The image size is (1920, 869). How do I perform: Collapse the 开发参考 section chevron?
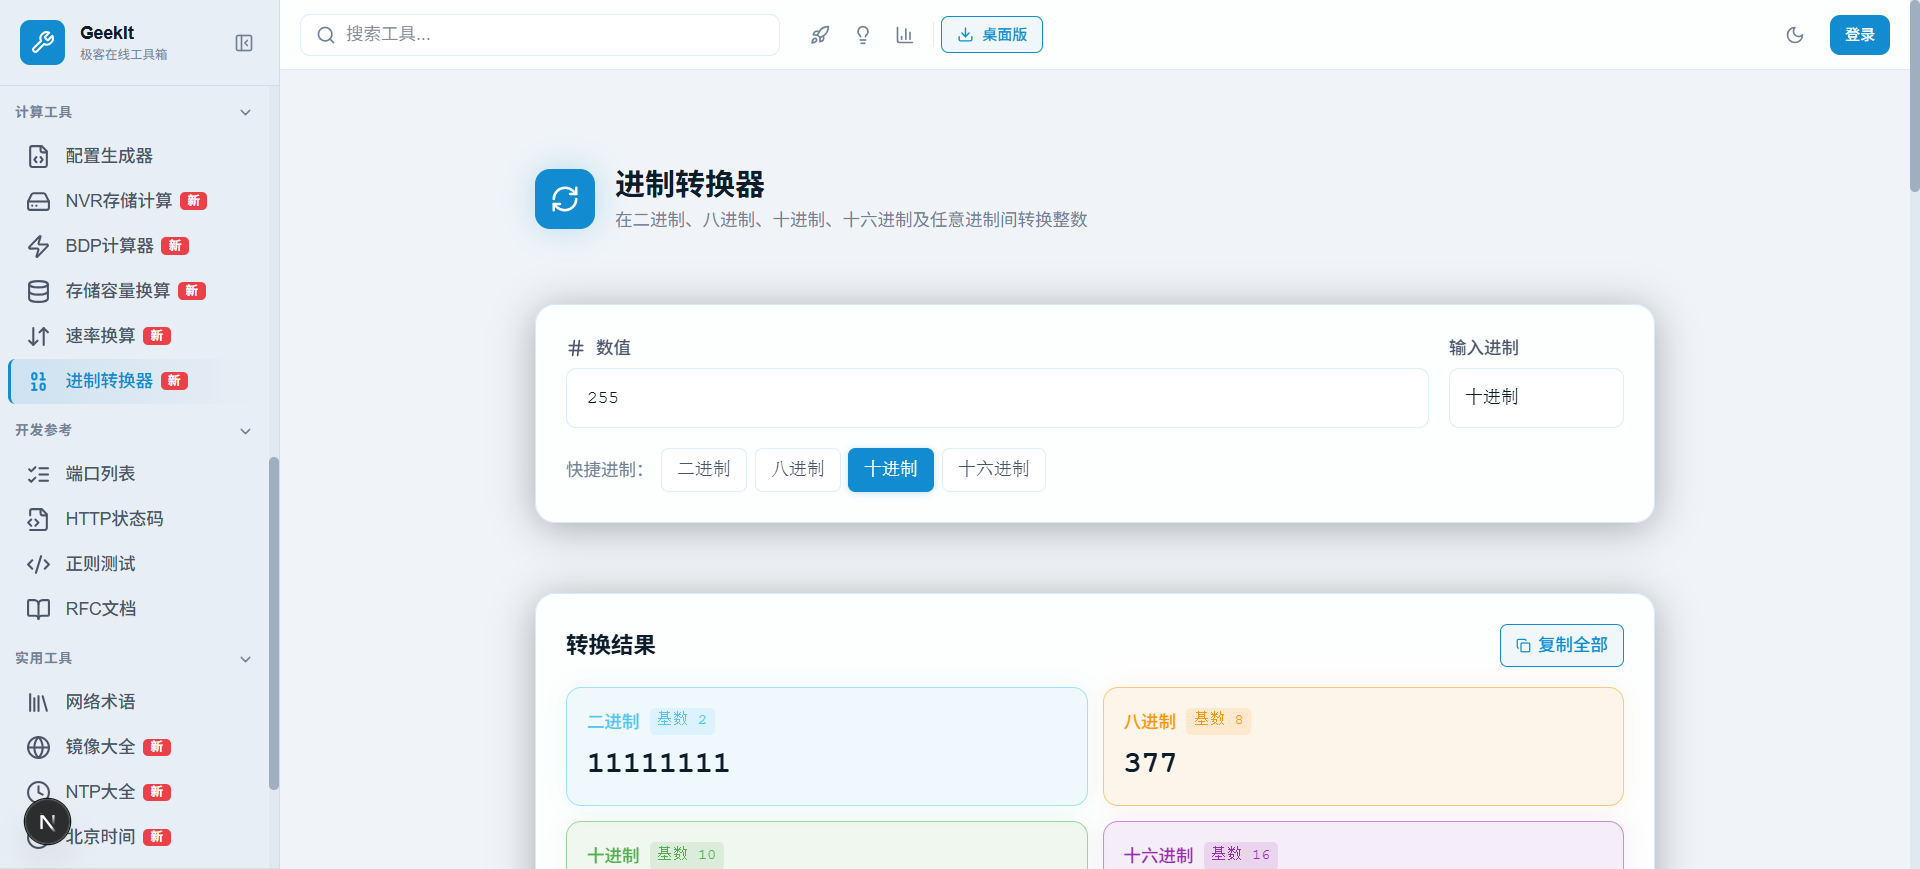pos(246,431)
